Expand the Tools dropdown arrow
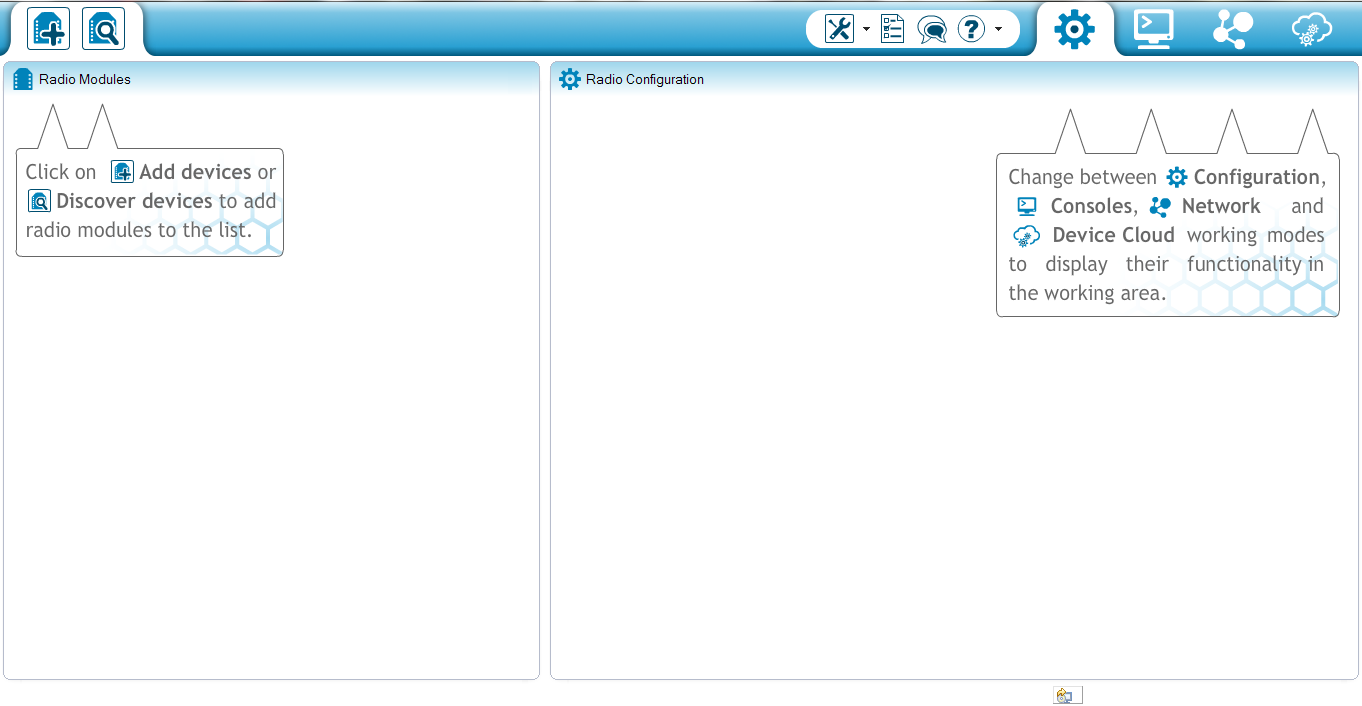Screen dimensions: 1362x706 866,29
